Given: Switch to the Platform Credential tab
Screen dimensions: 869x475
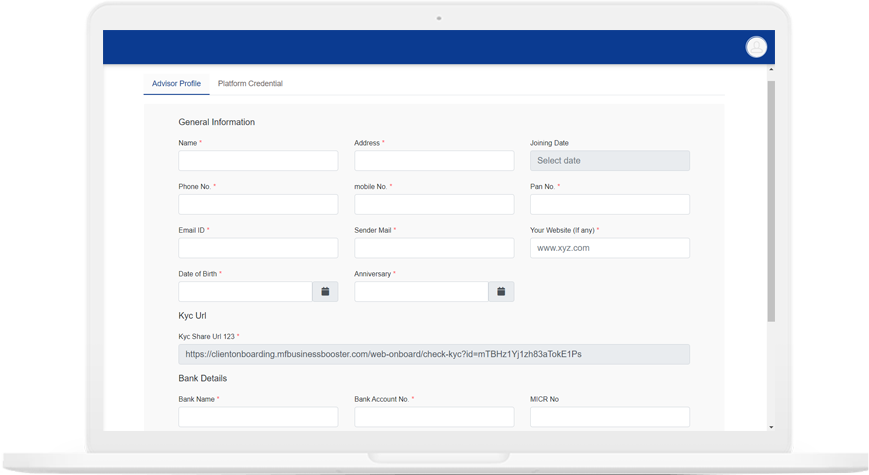Looking at the screenshot, I should tap(250, 84).
